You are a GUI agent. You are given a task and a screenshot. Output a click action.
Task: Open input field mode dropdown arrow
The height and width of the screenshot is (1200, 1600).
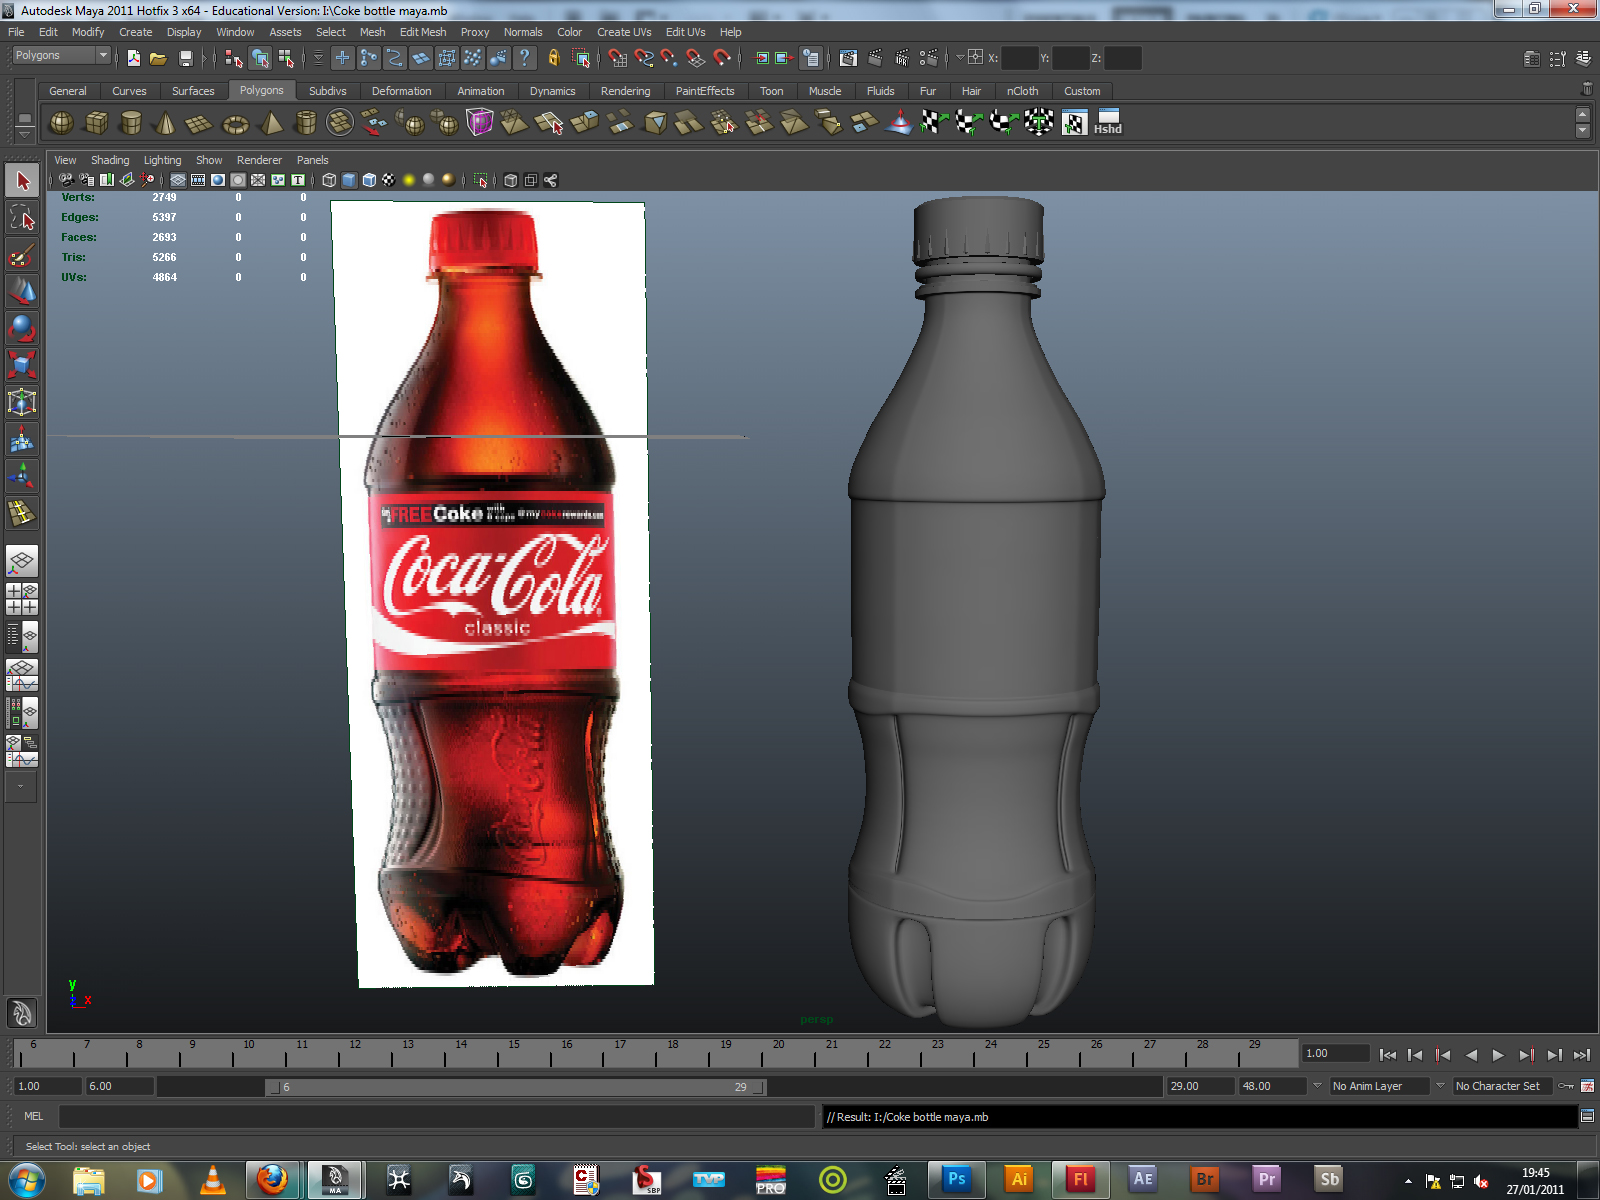(960, 58)
